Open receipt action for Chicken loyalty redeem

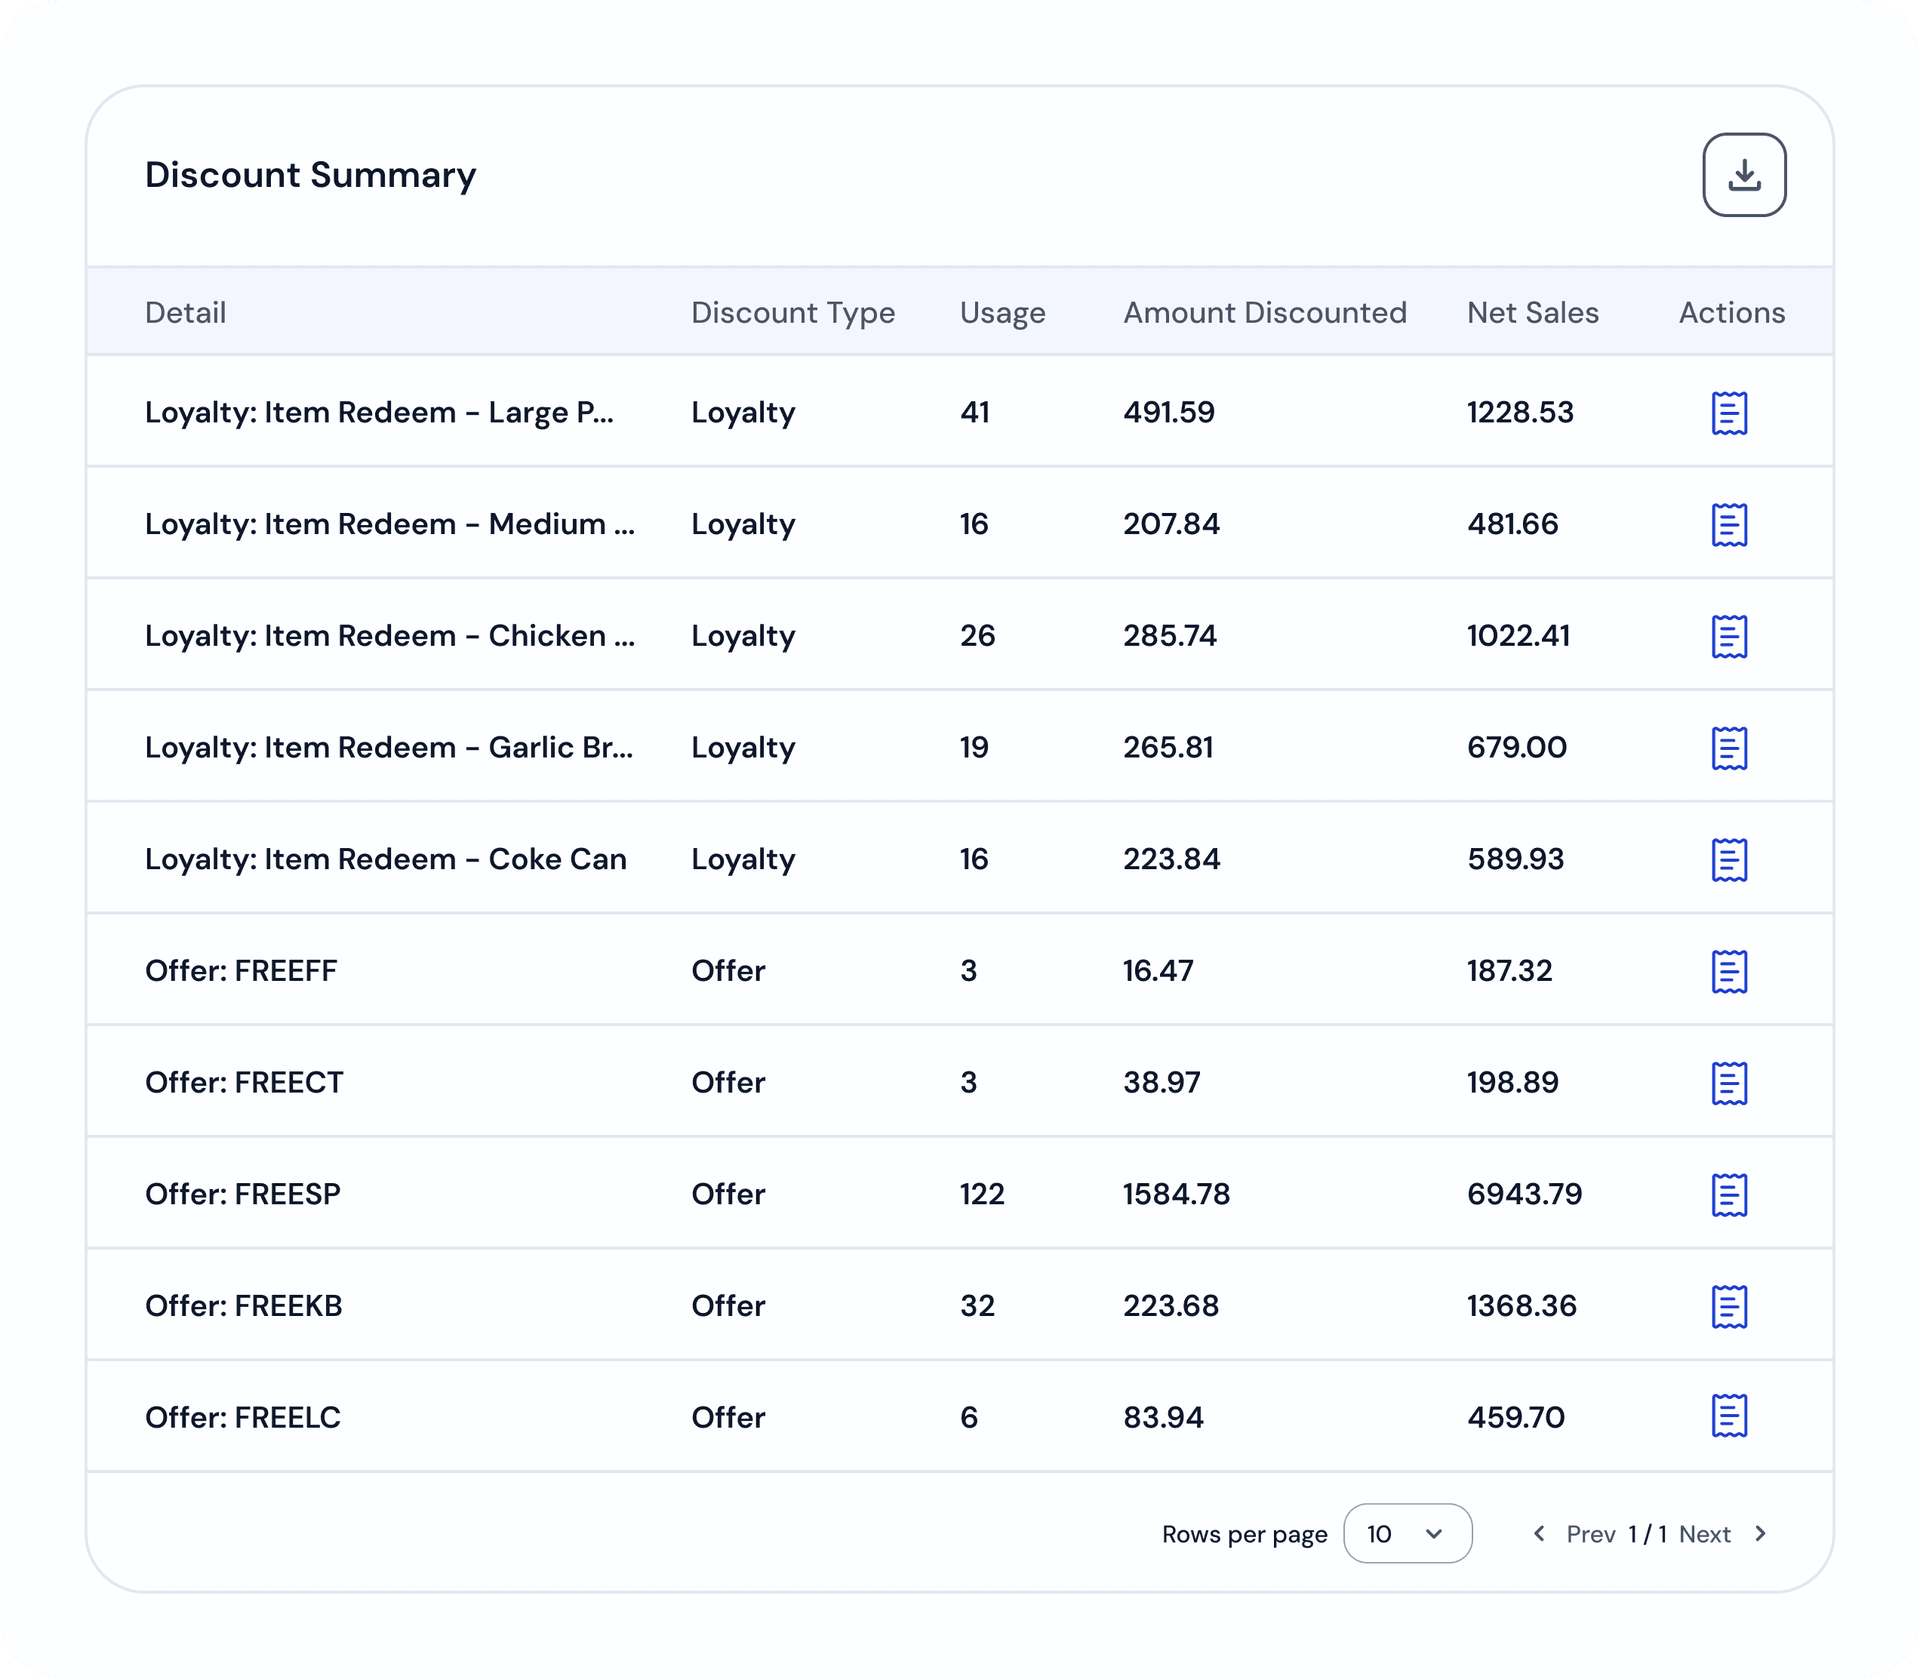(x=1729, y=637)
